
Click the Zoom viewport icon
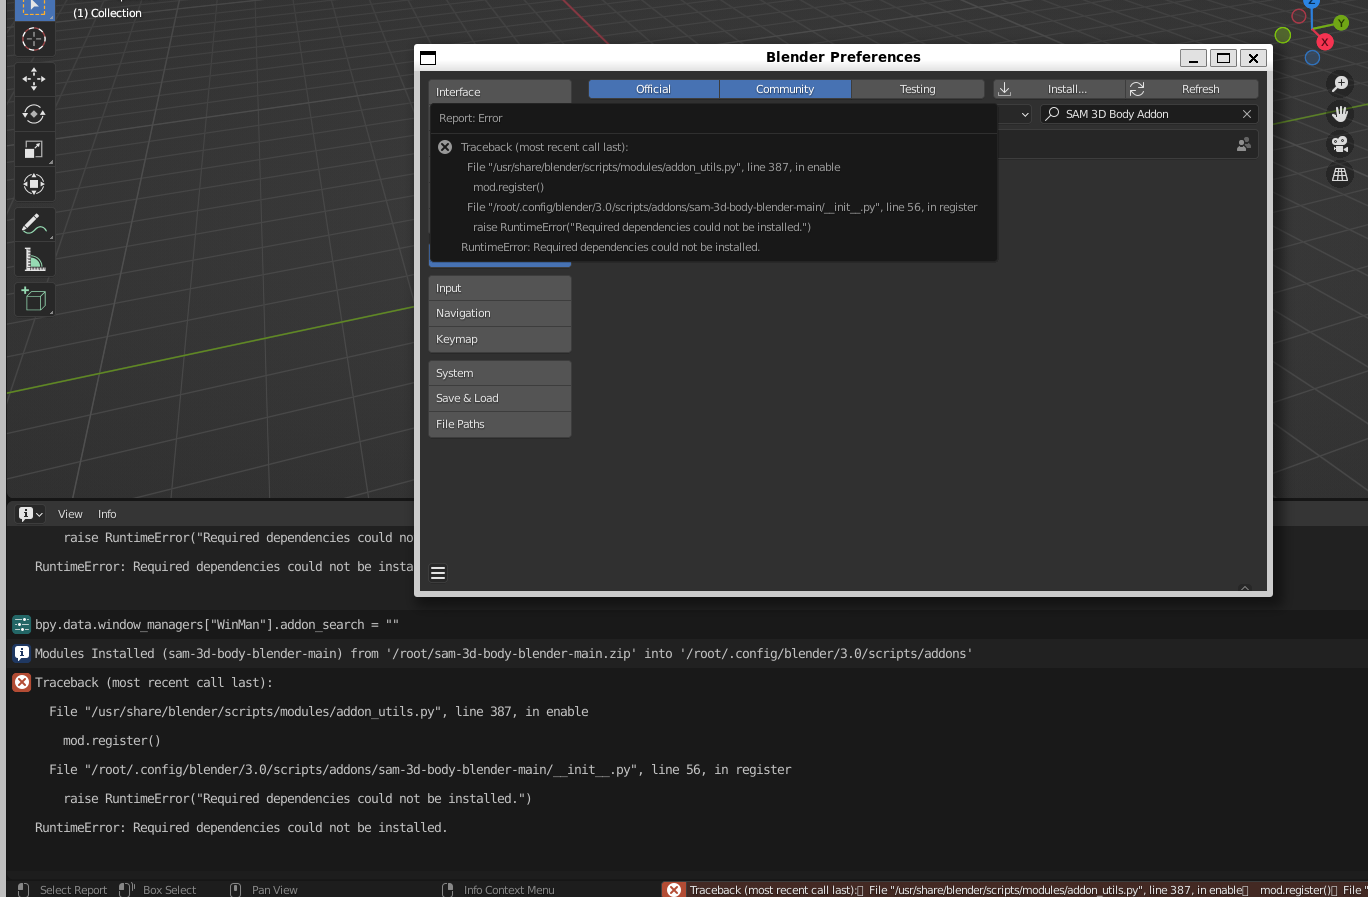coord(1340,84)
